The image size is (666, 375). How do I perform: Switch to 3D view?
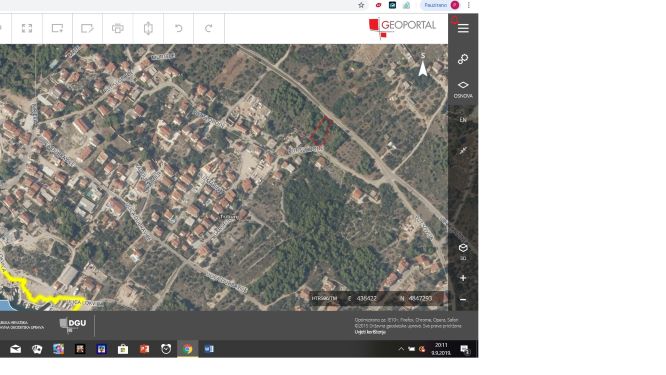click(x=463, y=251)
